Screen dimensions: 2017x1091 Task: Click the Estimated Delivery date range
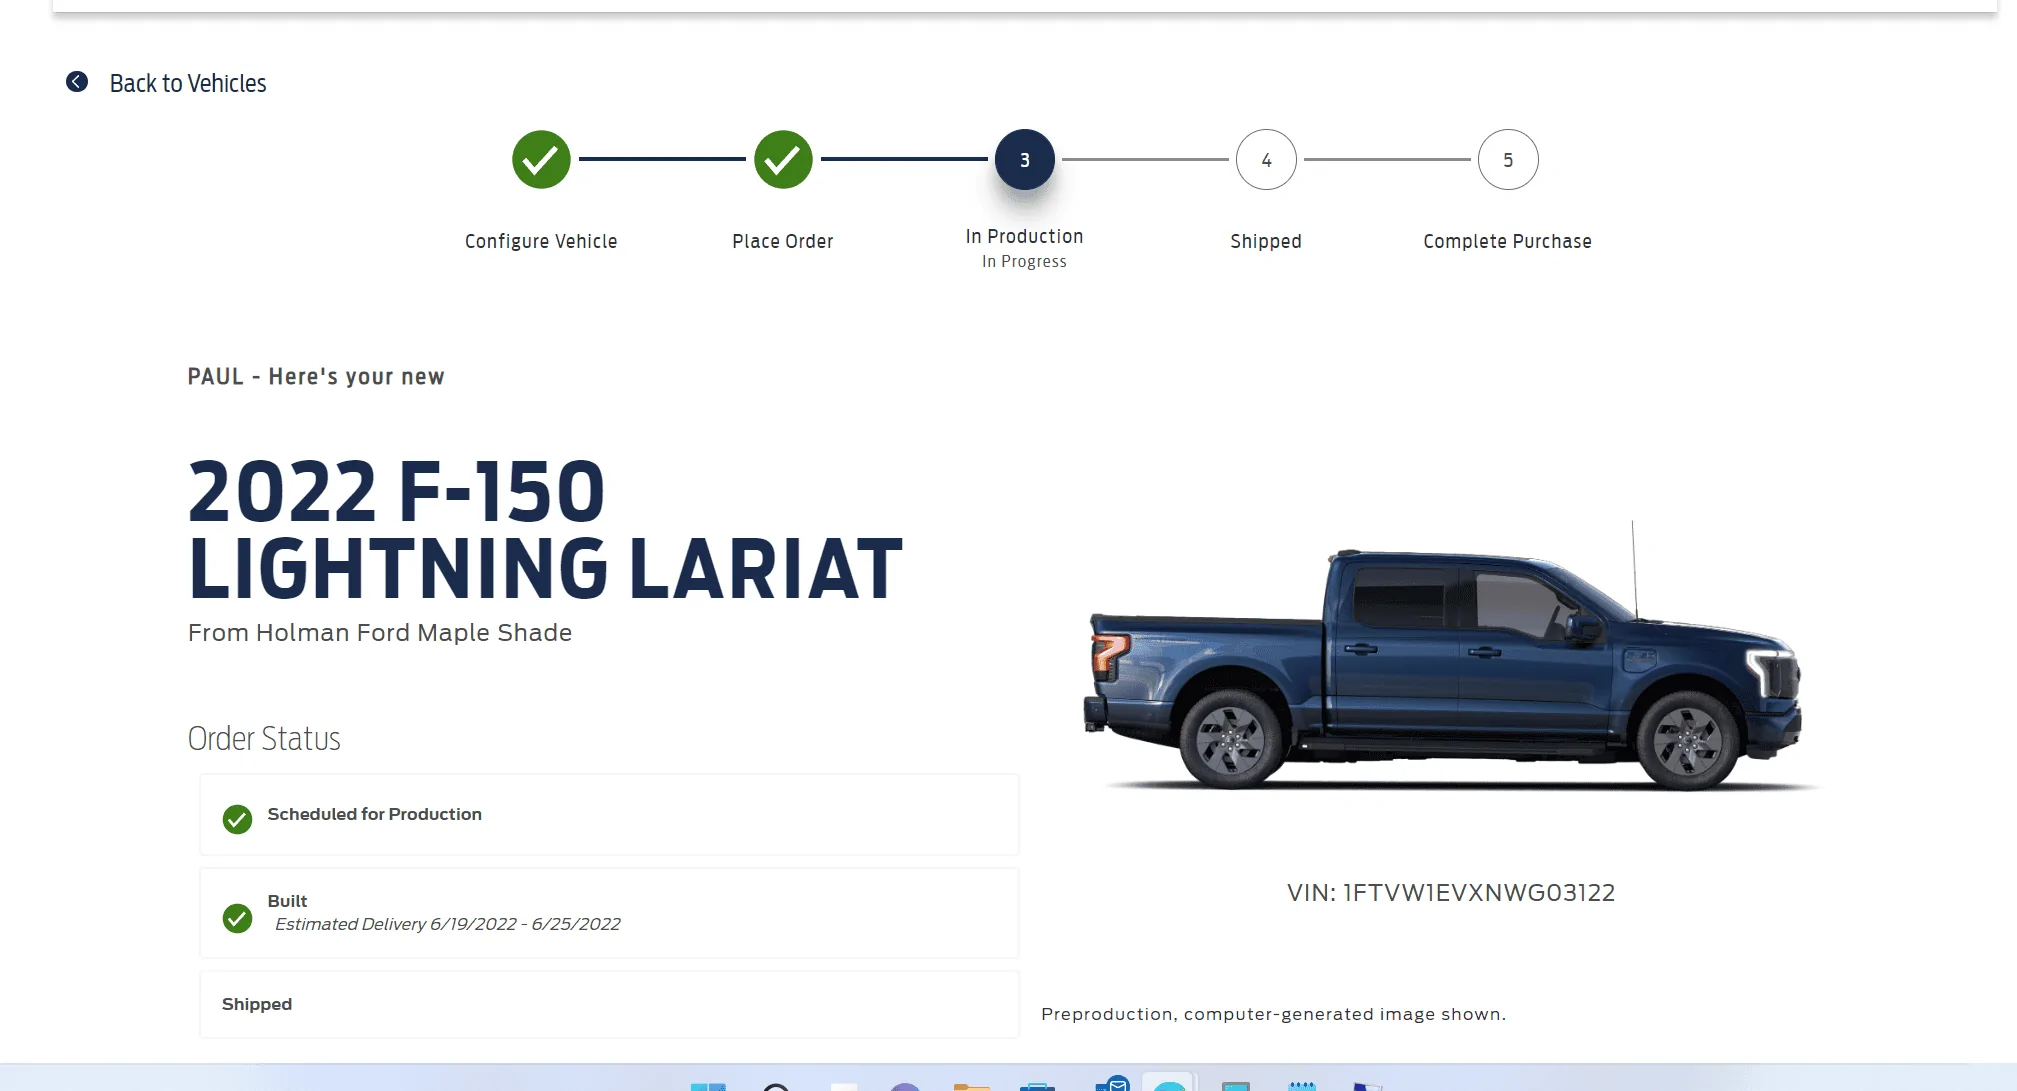pyautogui.click(x=448, y=924)
